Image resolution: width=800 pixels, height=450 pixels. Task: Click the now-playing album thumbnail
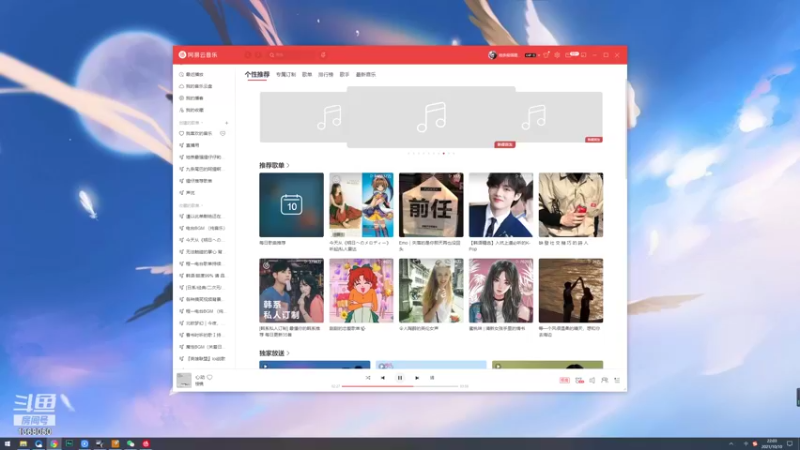pyautogui.click(x=184, y=380)
